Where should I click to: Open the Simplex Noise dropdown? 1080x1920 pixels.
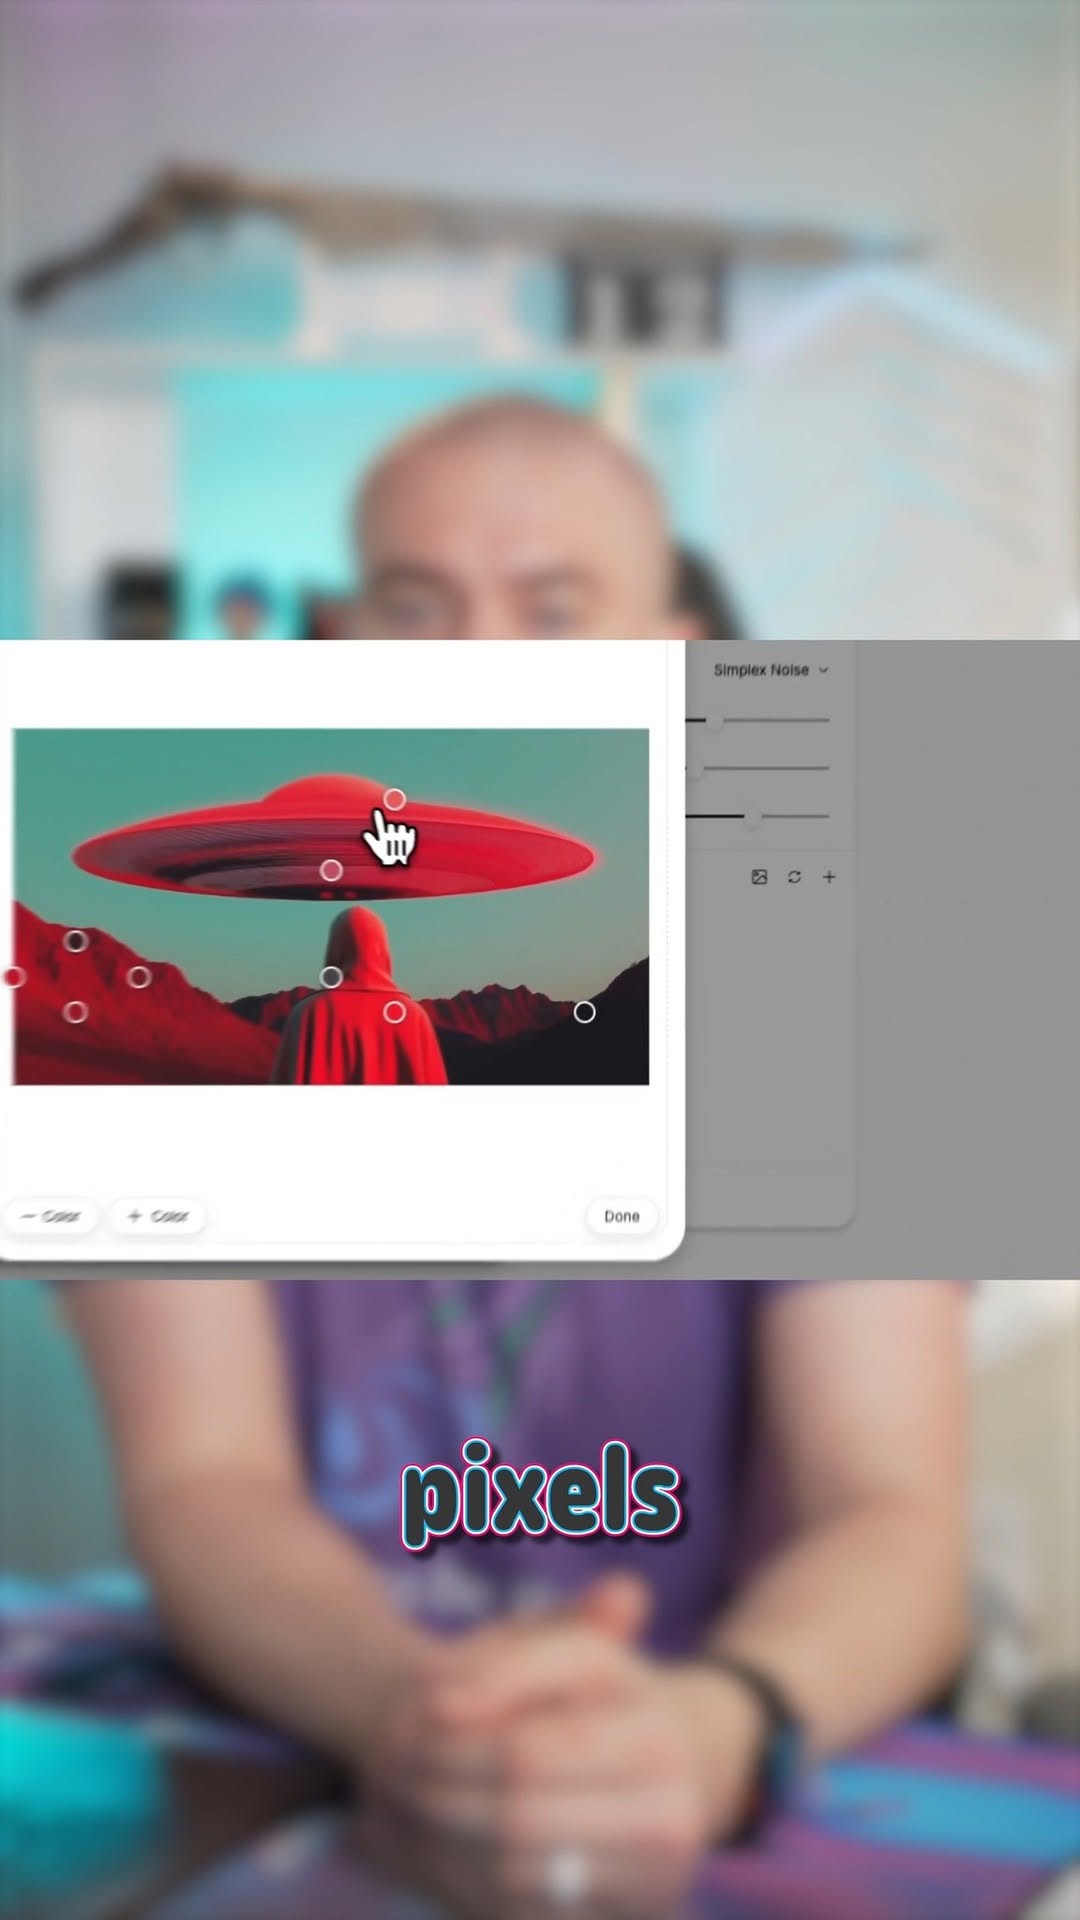click(x=771, y=670)
